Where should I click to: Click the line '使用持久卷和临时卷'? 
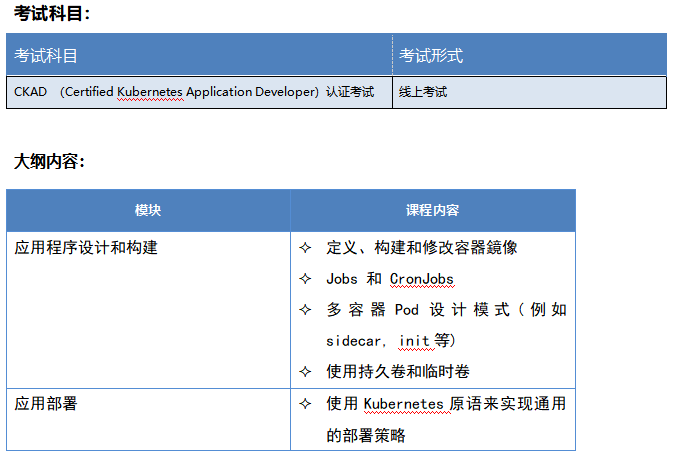[398, 372]
